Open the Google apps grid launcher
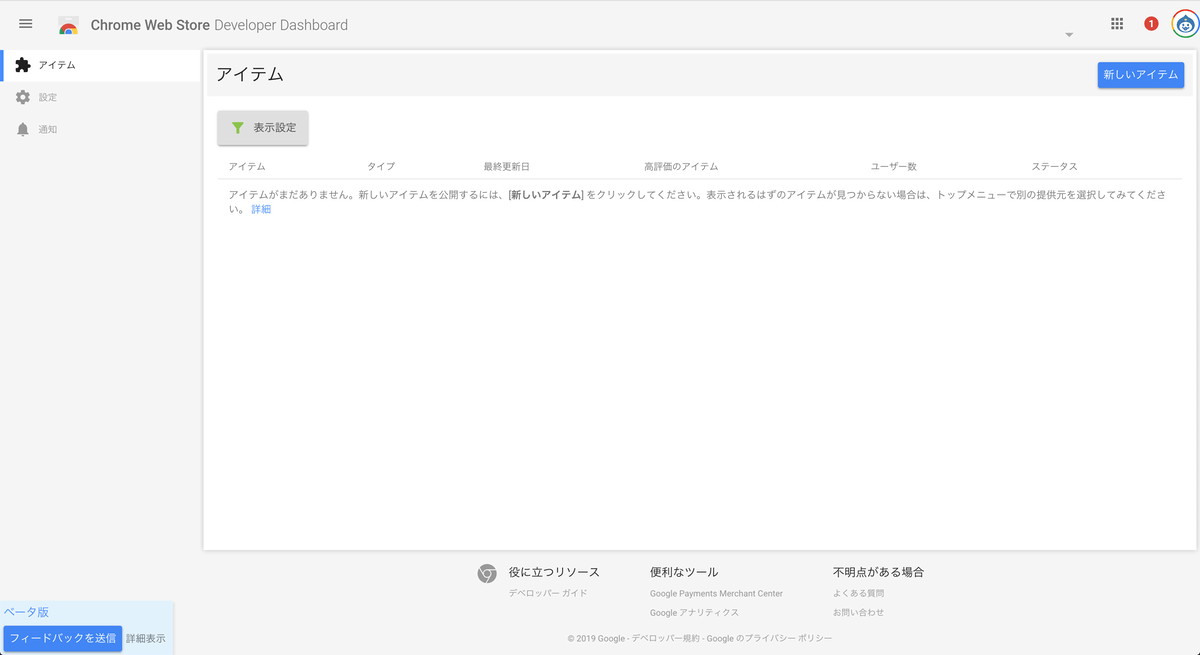This screenshot has height=655, width=1200. click(1117, 23)
